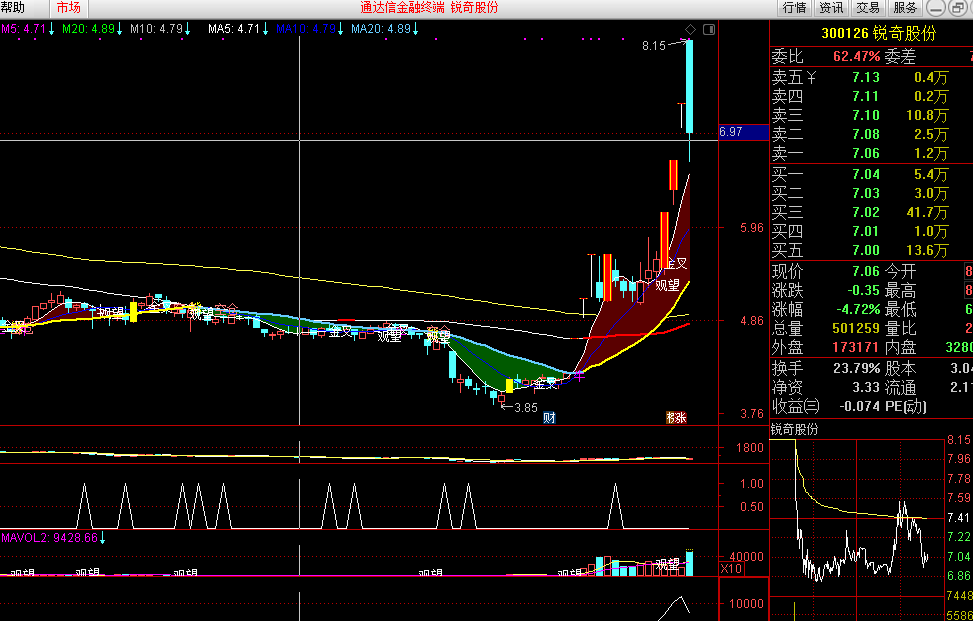Image resolution: width=973 pixels, height=621 pixels.
Task: Click the 卖三 price 7.10
Action: 866,115
